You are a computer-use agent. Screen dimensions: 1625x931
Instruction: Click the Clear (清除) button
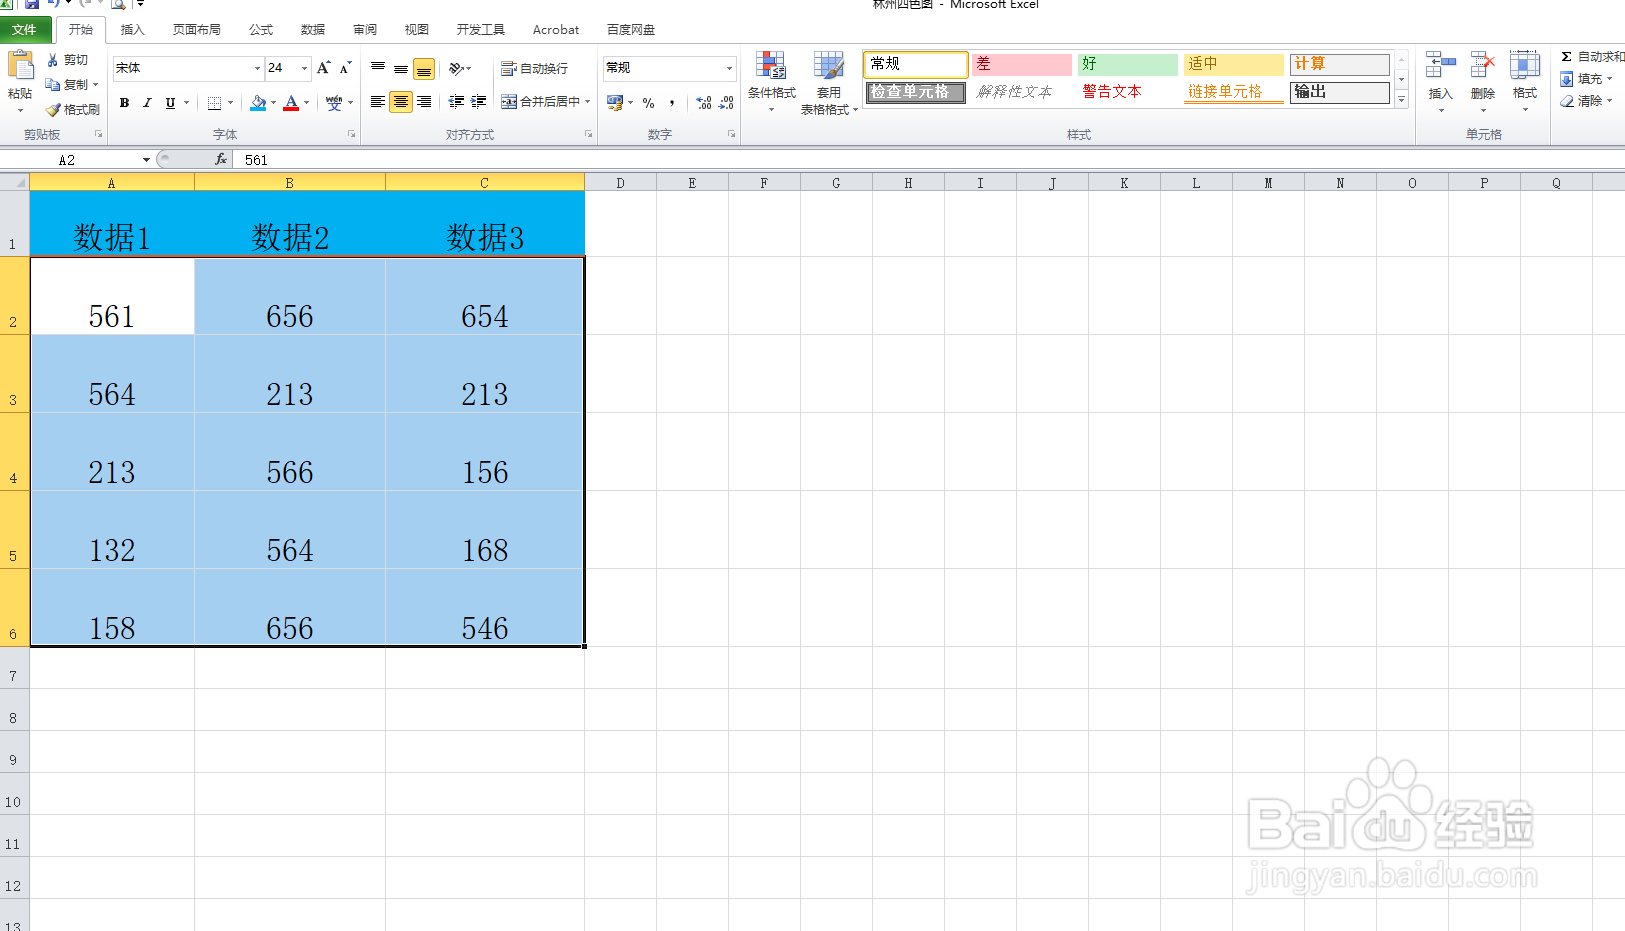click(1587, 101)
